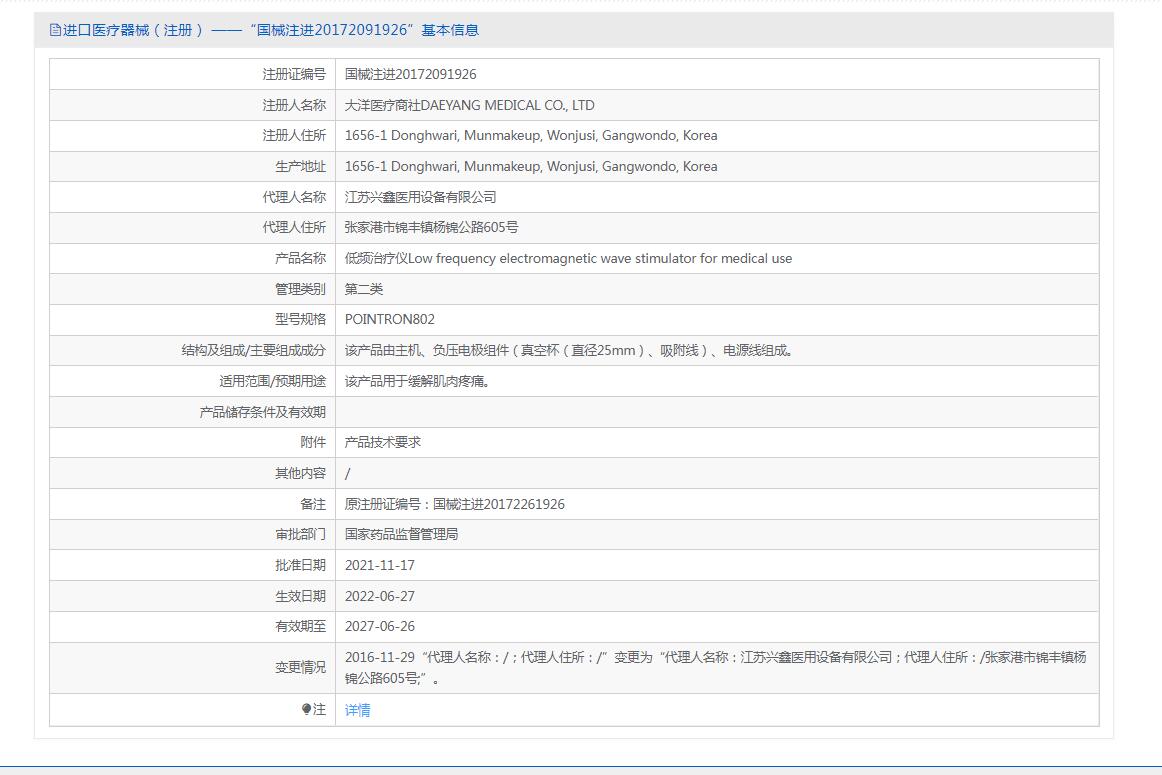Select approval department 国家药品监督管理局

401,534
